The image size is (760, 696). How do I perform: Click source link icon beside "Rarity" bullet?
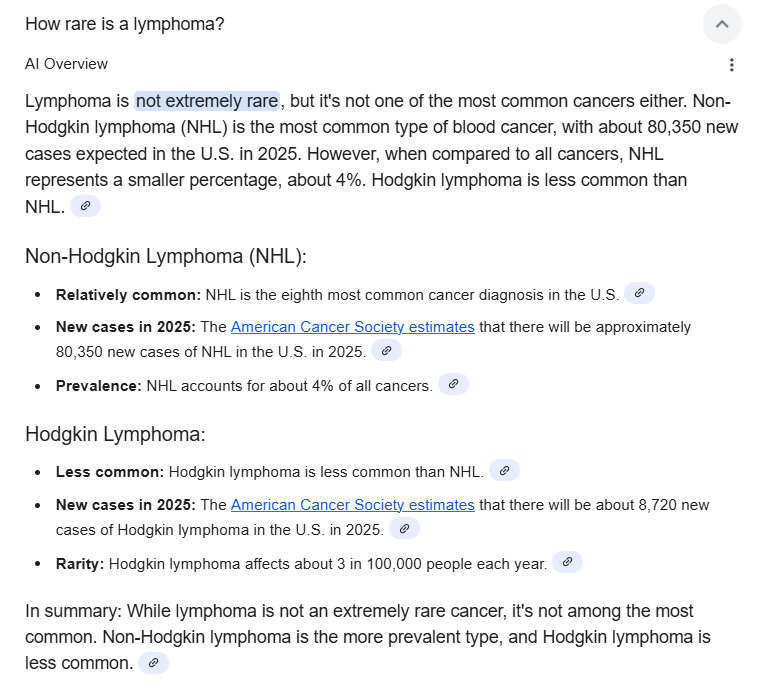[x=567, y=562]
